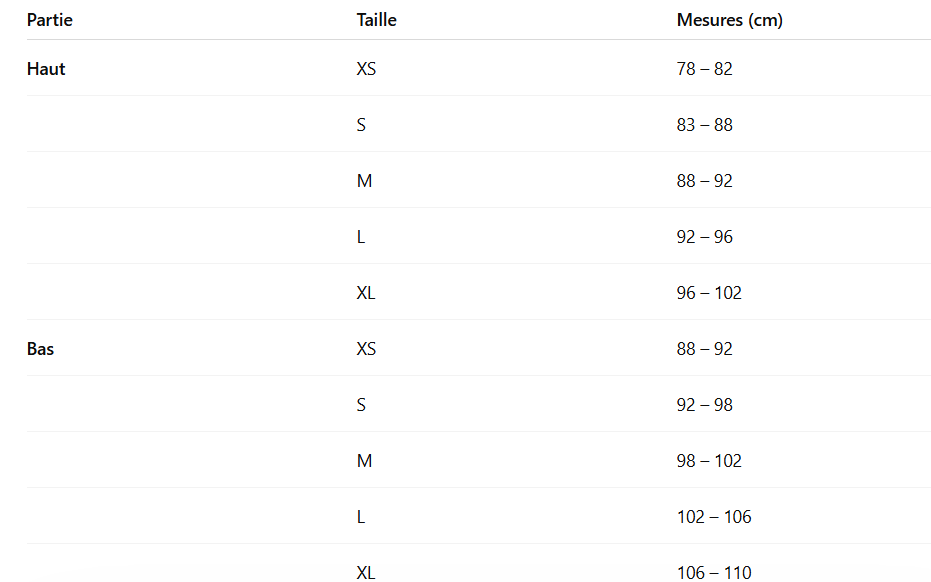The image size is (931, 582).
Task: Select the XL size in Haut section
Action: (x=366, y=293)
